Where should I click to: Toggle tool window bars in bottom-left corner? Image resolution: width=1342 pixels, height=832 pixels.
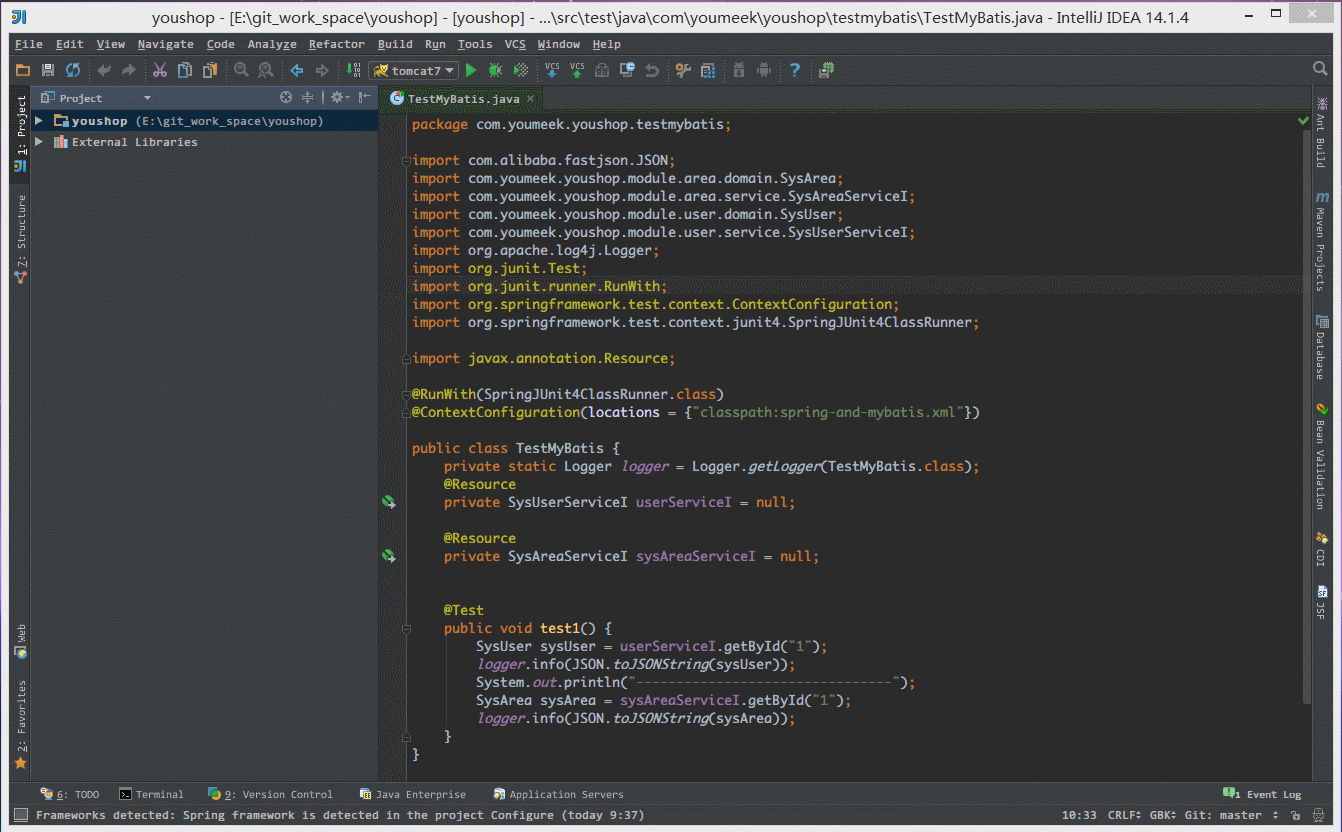[x=20, y=815]
